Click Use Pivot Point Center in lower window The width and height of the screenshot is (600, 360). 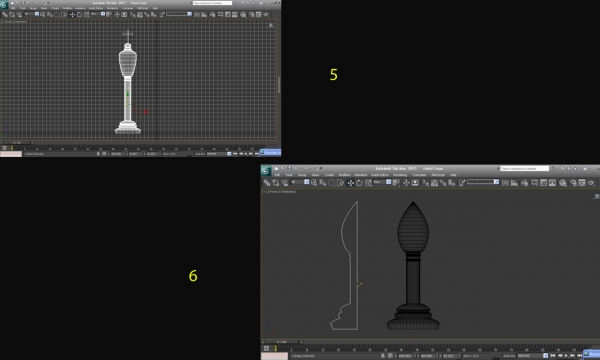coord(396,183)
